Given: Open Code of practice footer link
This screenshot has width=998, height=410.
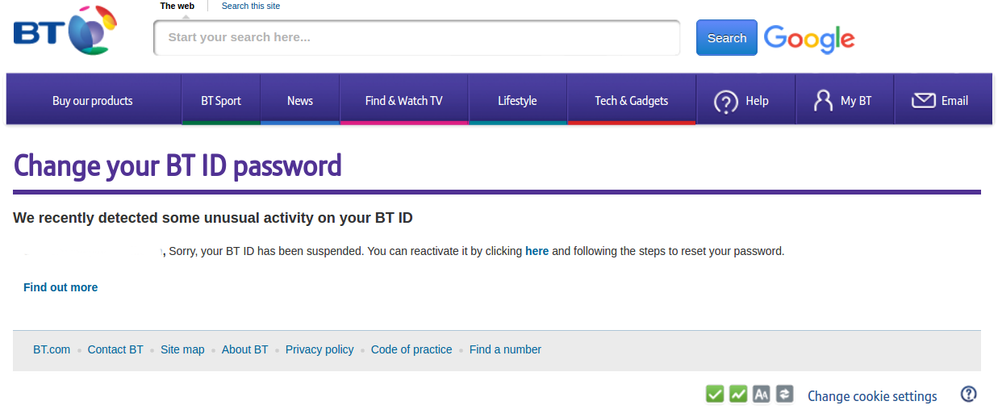Looking at the screenshot, I should pyautogui.click(x=411, y=350).
